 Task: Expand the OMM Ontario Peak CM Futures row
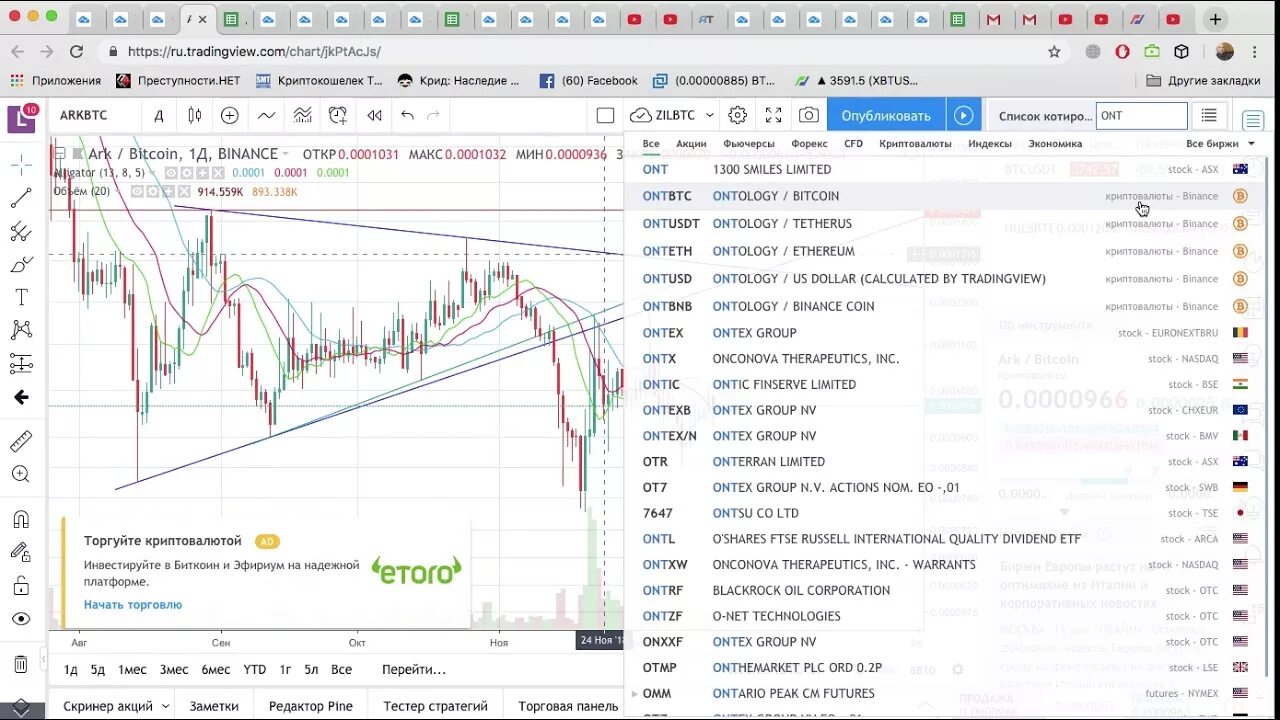(634, 693)
